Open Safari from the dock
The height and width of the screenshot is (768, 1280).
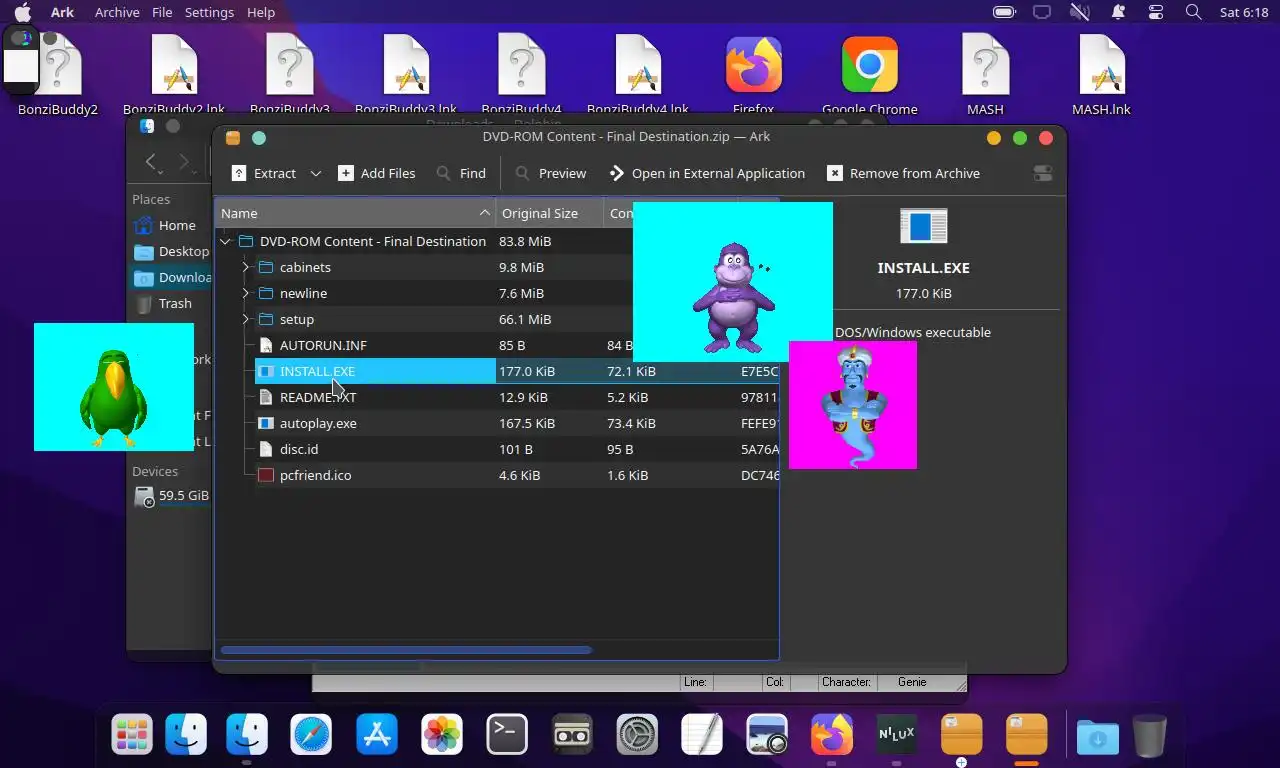point(311,735)
